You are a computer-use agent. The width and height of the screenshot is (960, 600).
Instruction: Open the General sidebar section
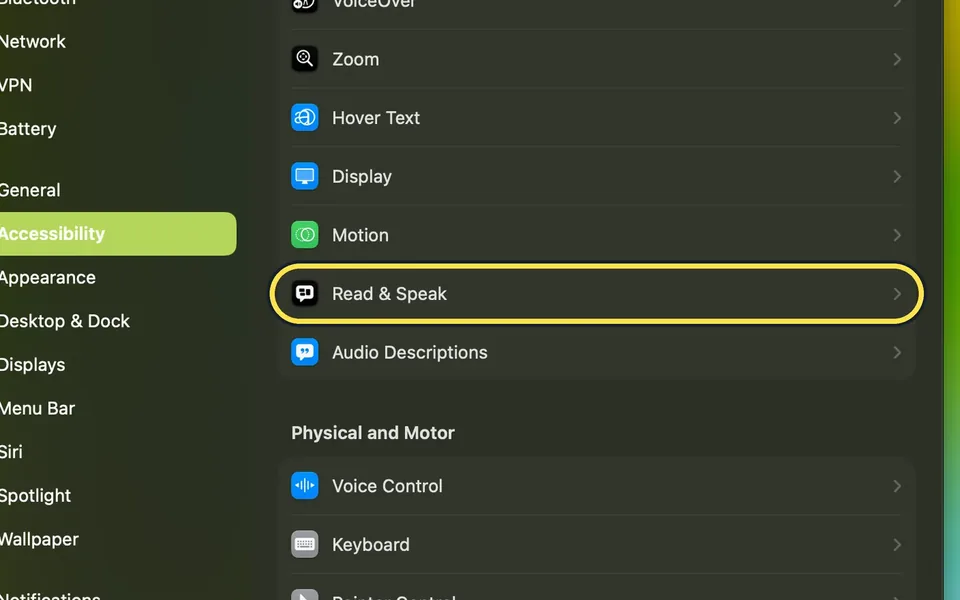(29, 190)
